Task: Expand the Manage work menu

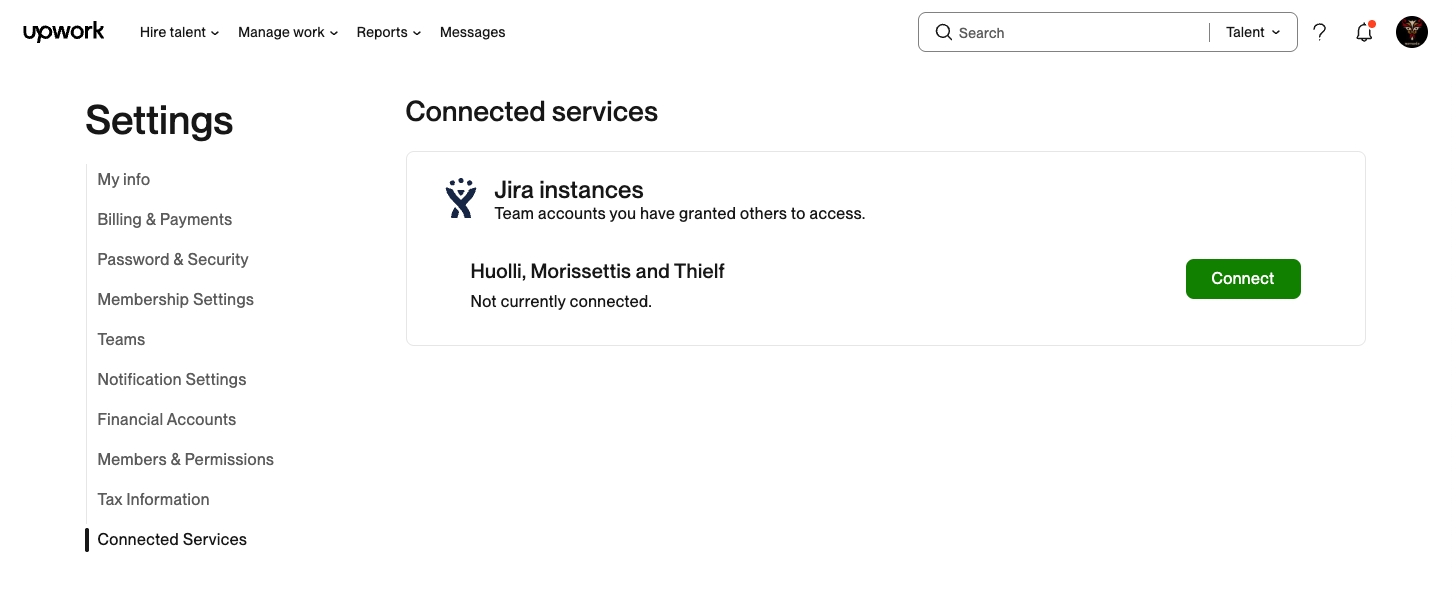Action: 288,32
